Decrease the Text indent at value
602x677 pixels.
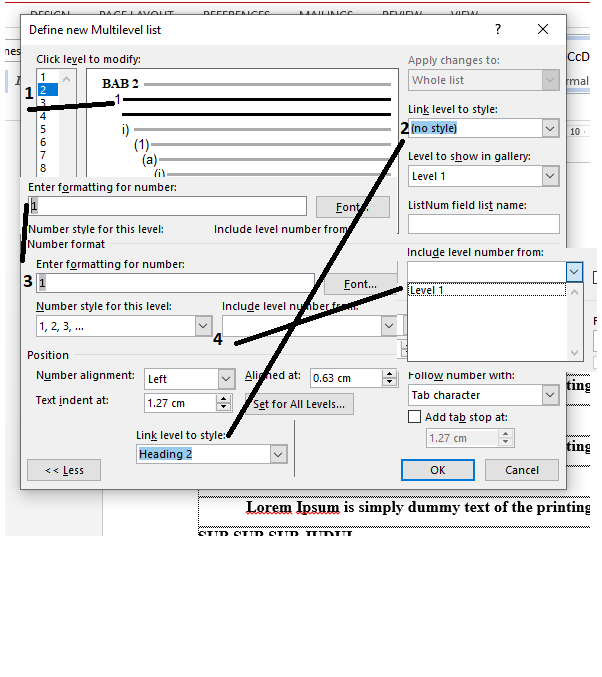[224, 408]
